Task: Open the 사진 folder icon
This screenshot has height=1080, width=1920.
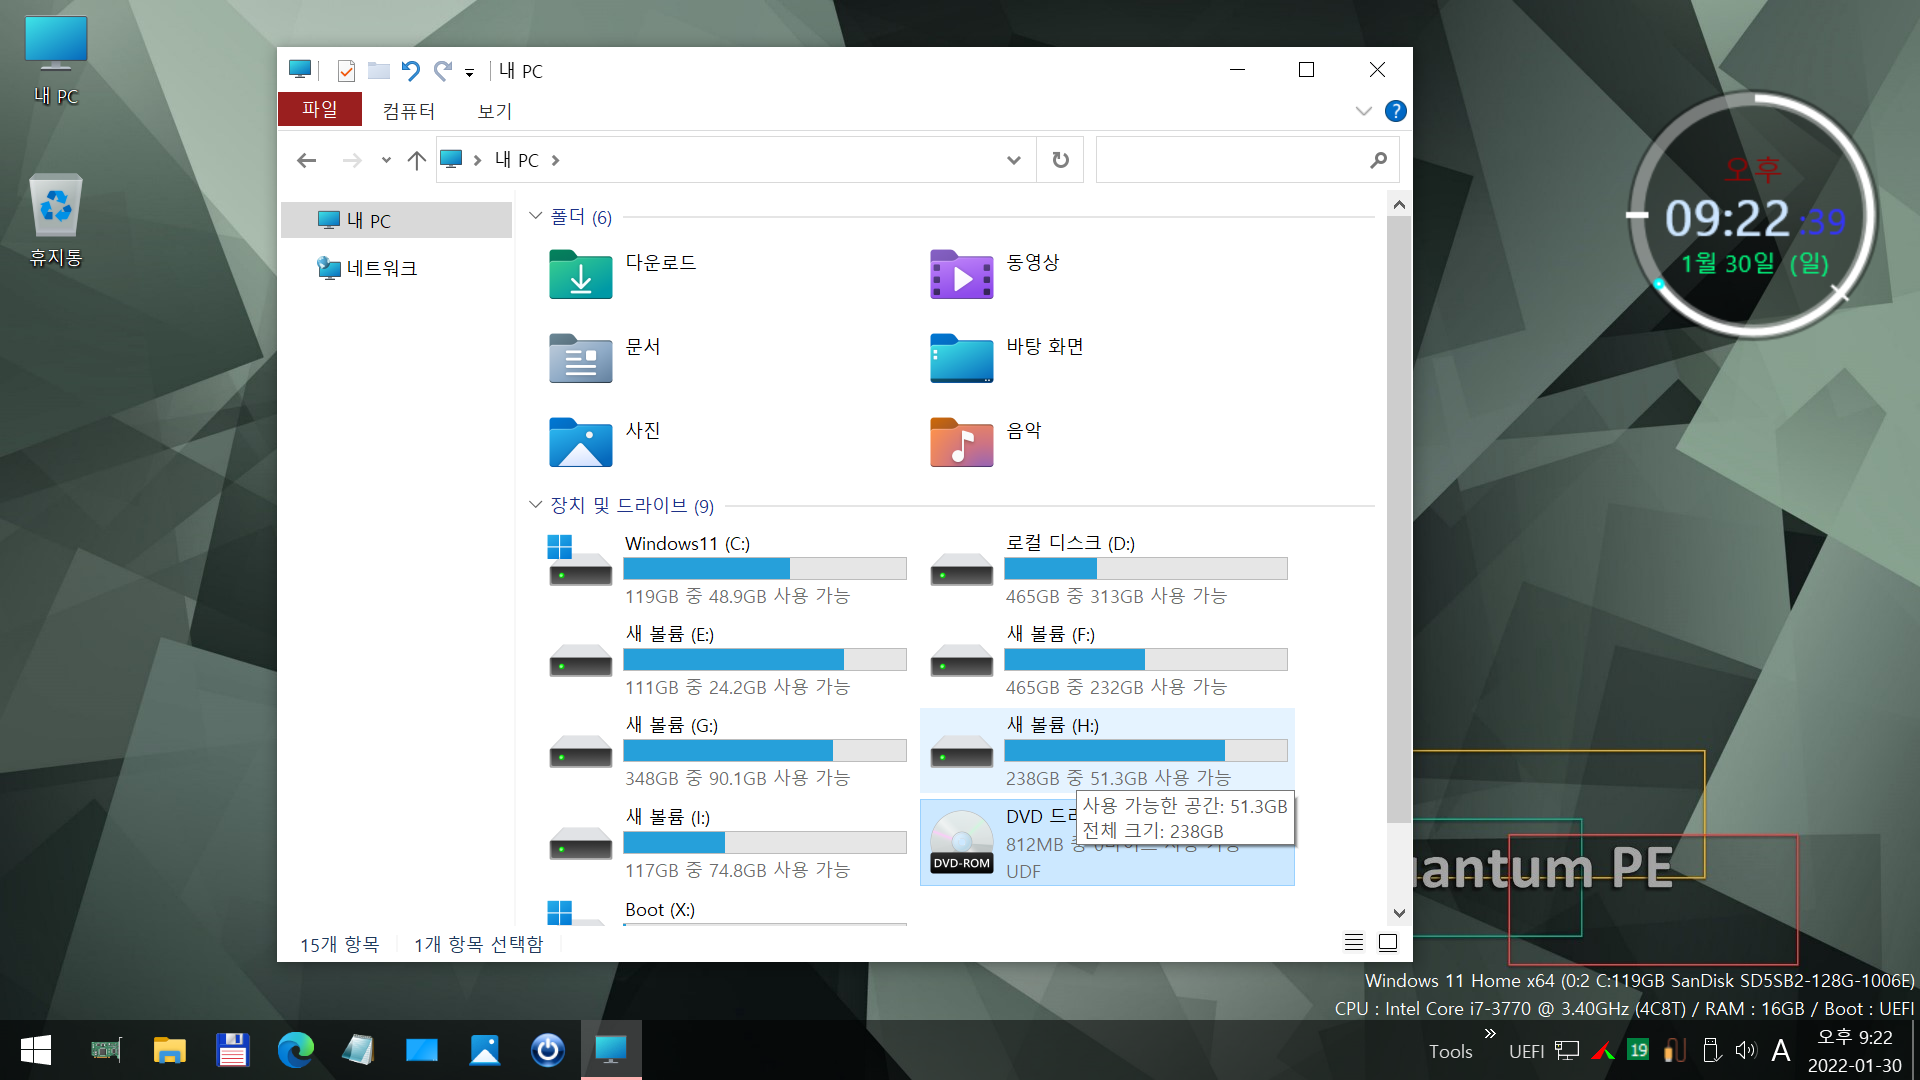Action: (x=580, y=443)
